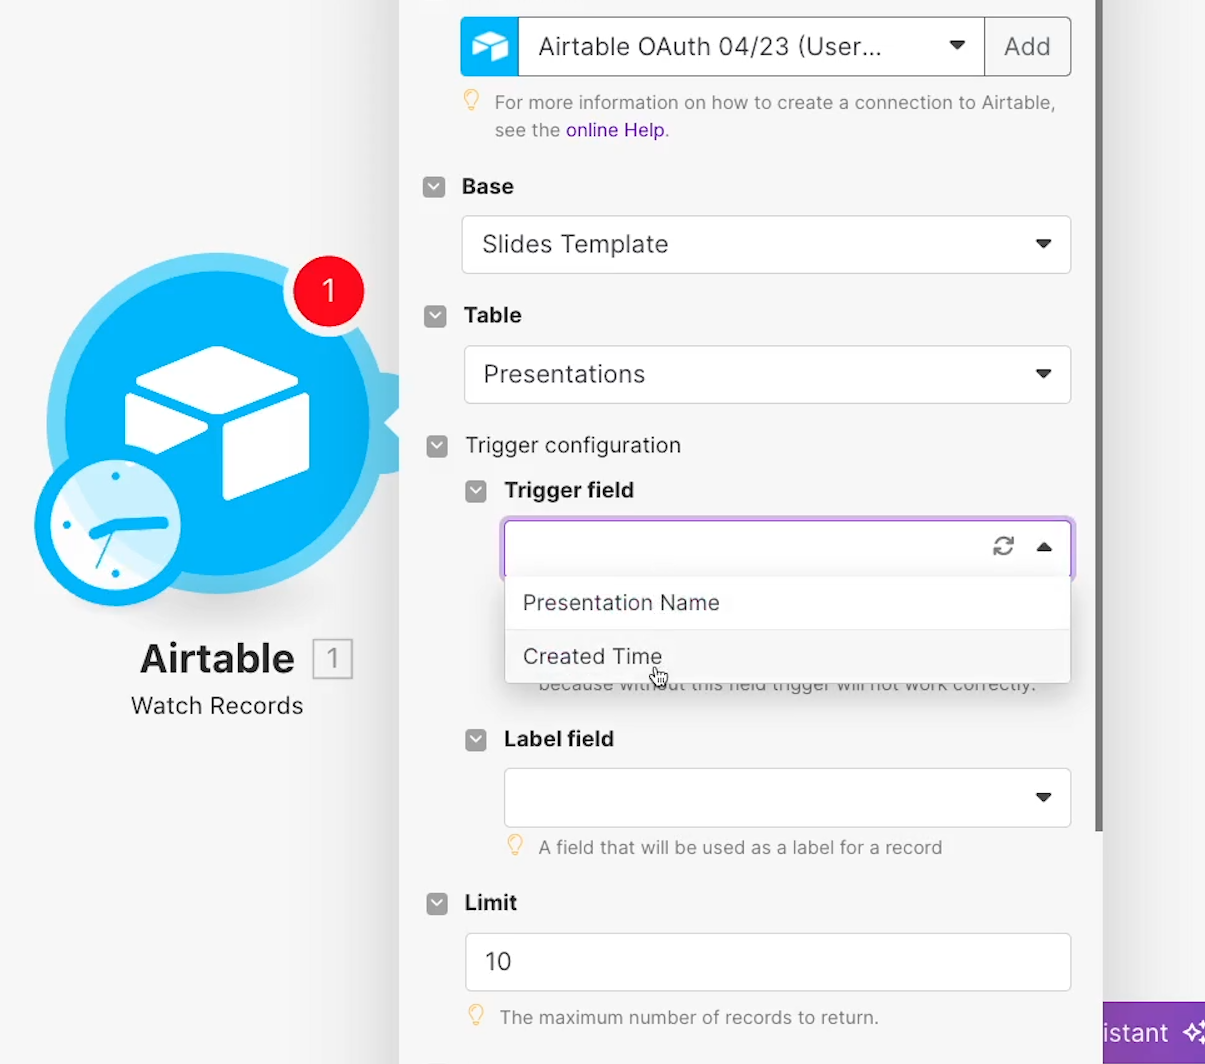Image resolution: width=1205 pixels, height=1064 pixels.
Task: Toggle the Base field checkbox
Action: (x=434, y=187)
